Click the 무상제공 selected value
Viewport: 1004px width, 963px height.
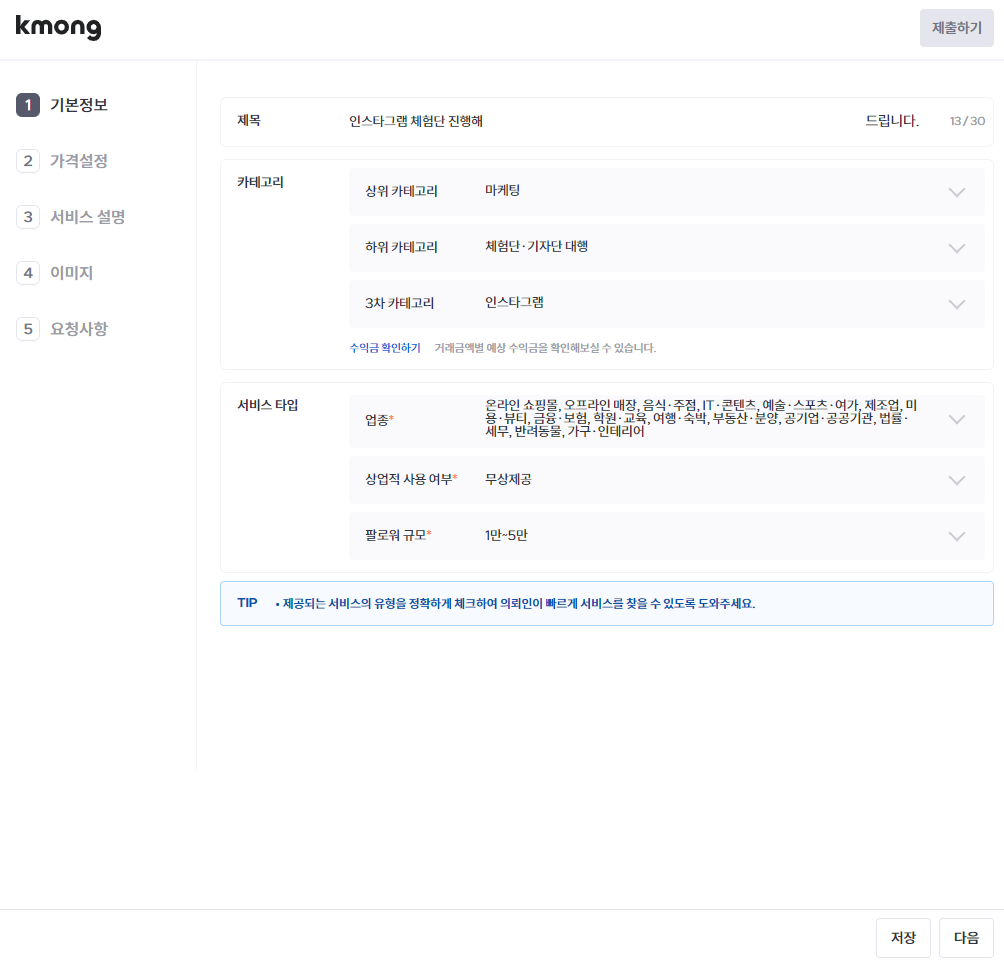click(x=508, y=479)
